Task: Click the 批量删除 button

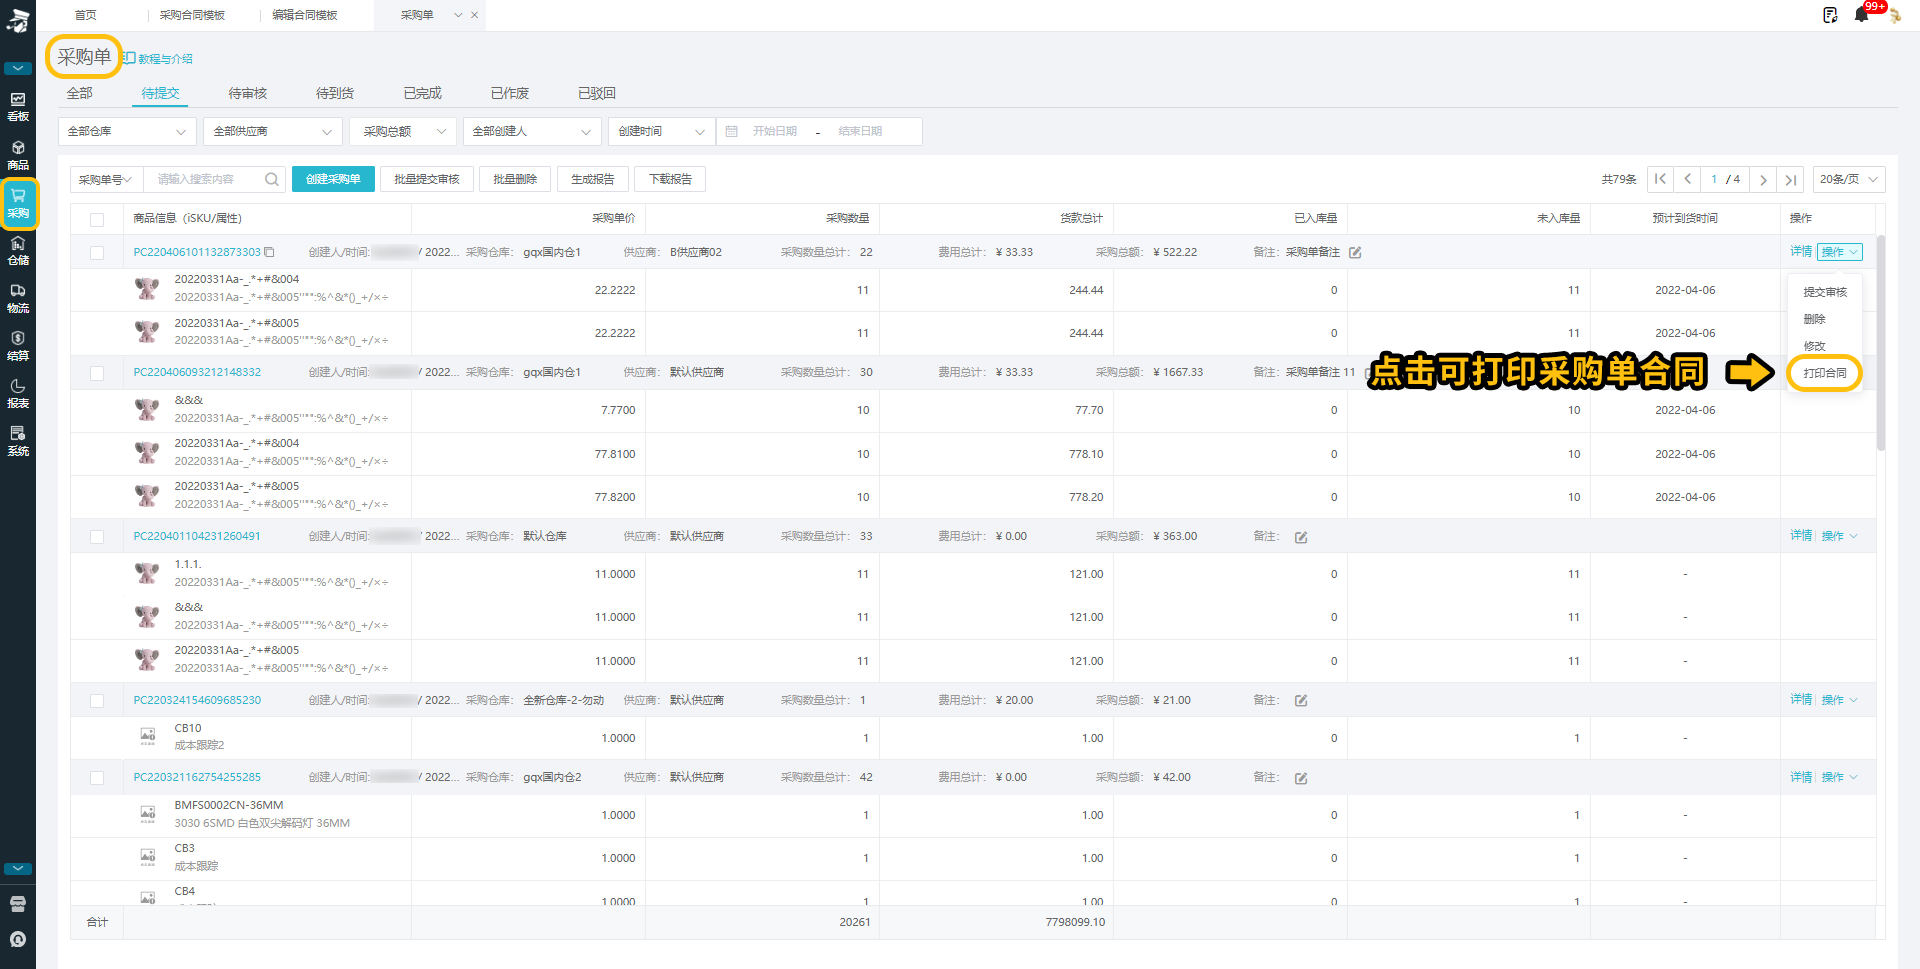Action: (x=515, y=179)
